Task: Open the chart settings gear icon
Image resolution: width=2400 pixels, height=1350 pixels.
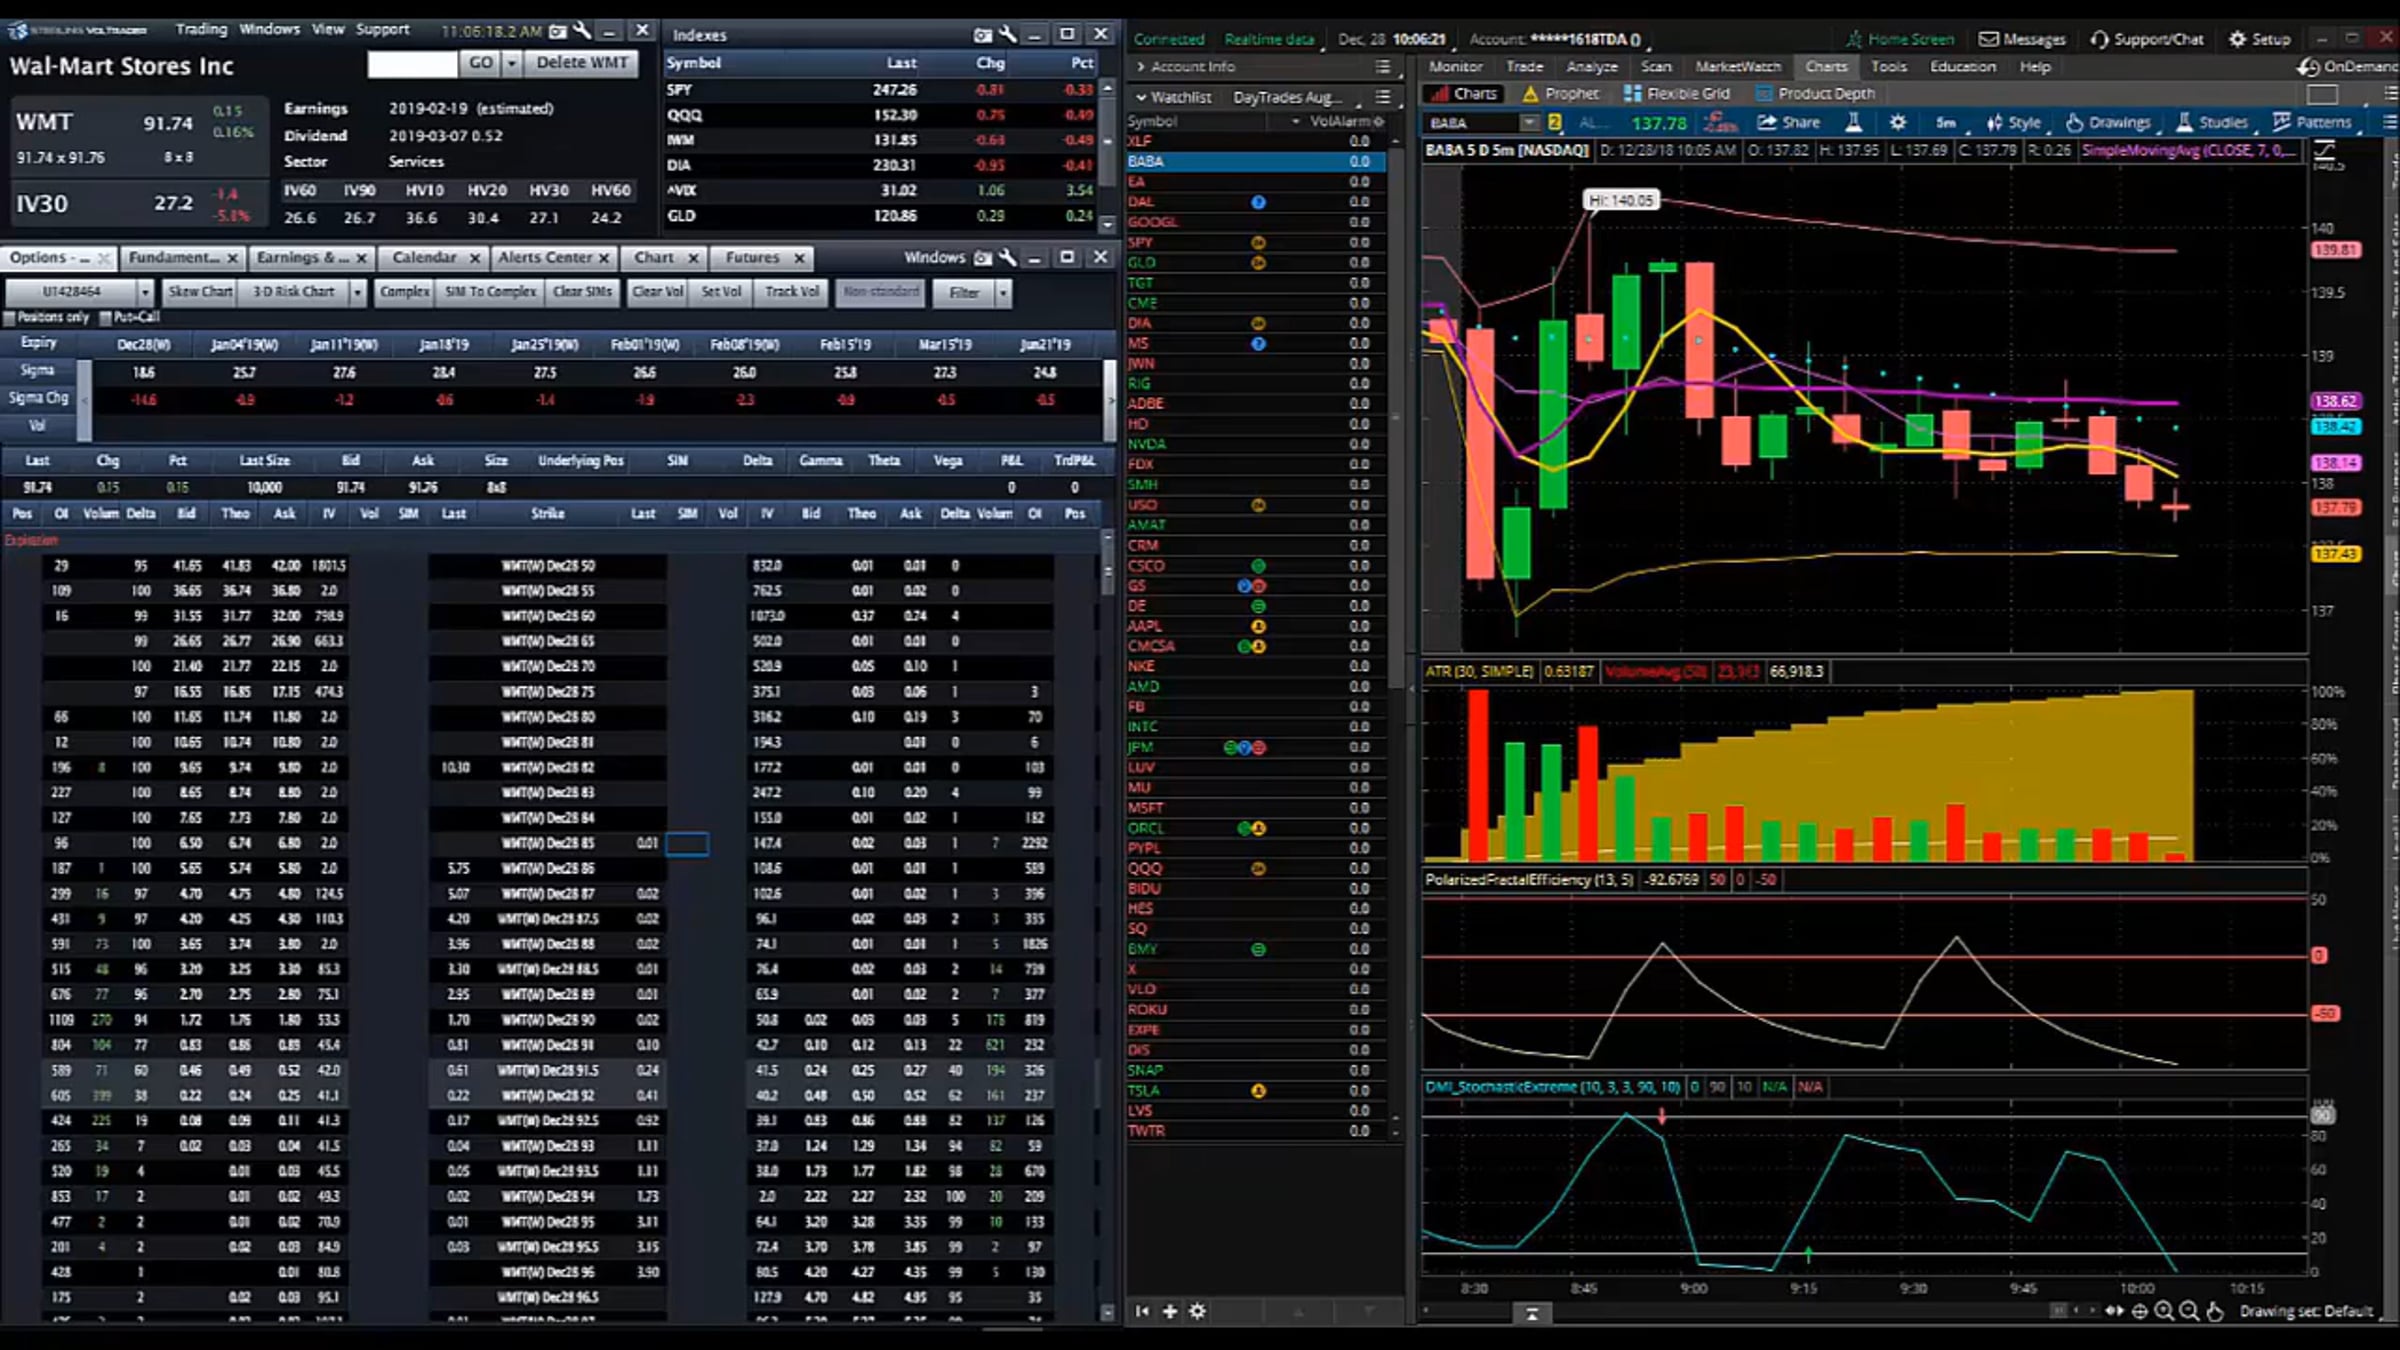Action: pyautogui.click(x=1897, y=122)
